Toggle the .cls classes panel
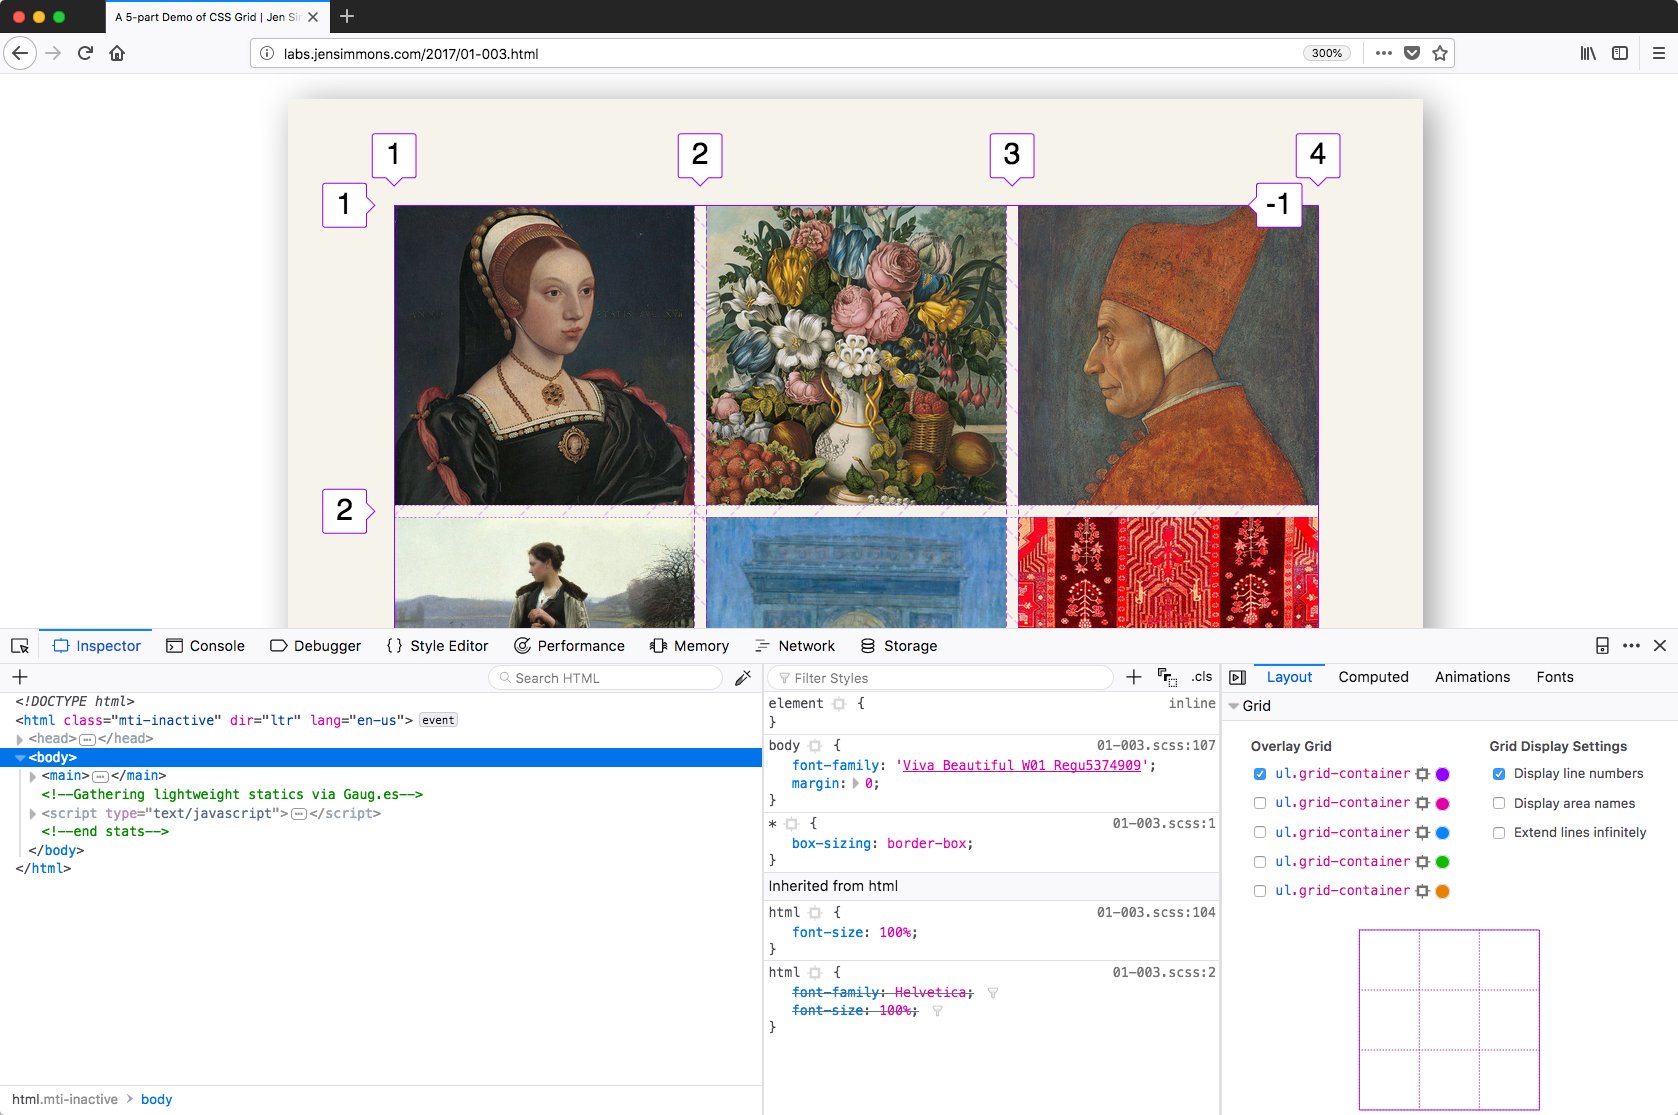The image size is (1678, 1115). coord(1202,677)
